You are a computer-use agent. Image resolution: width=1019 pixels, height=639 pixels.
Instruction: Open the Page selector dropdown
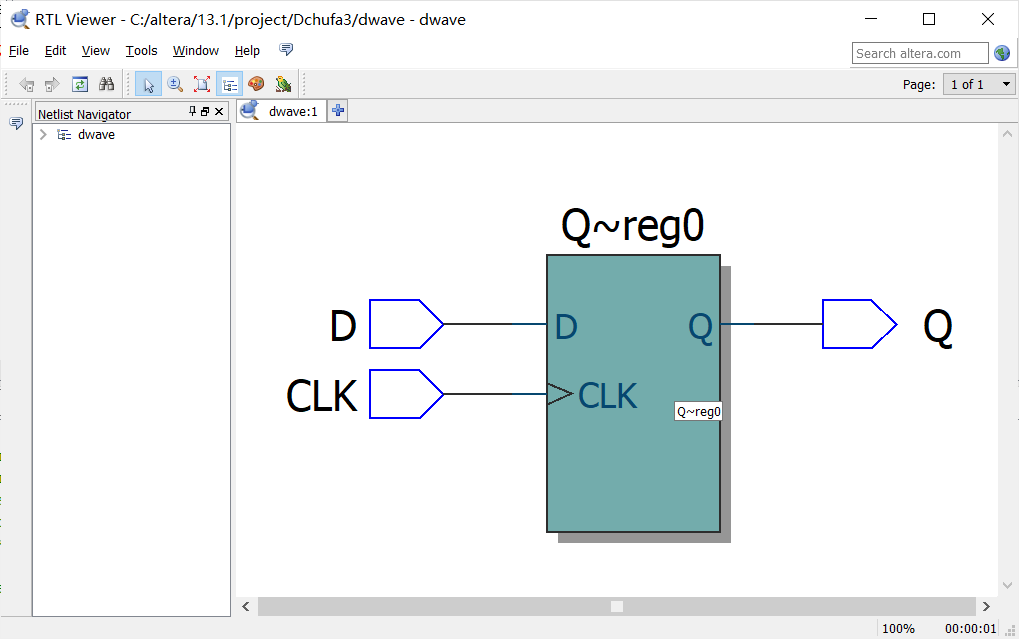[x=978, y=84]
